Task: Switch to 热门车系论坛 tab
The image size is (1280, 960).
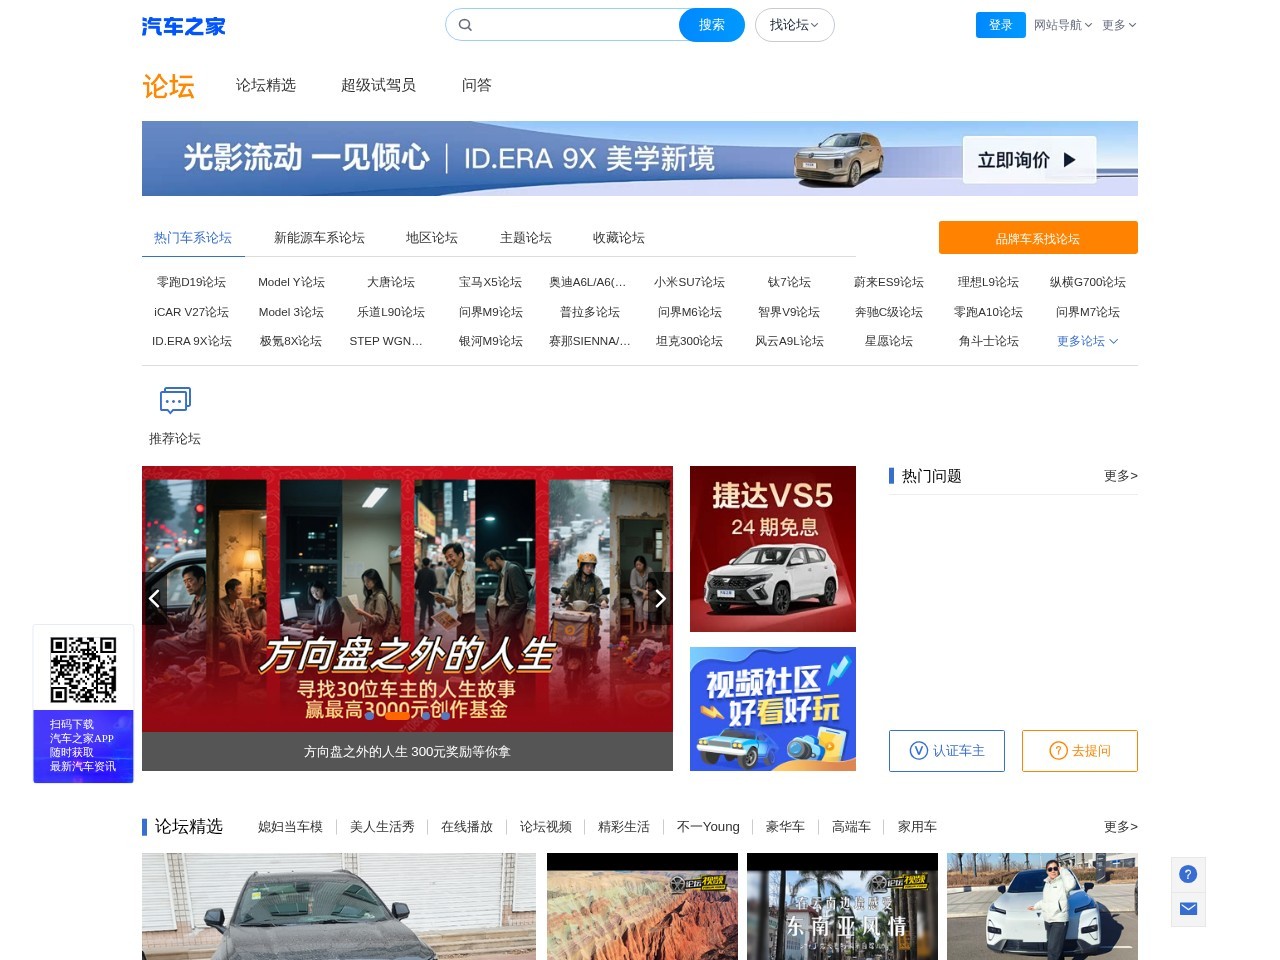Action: 193,238
